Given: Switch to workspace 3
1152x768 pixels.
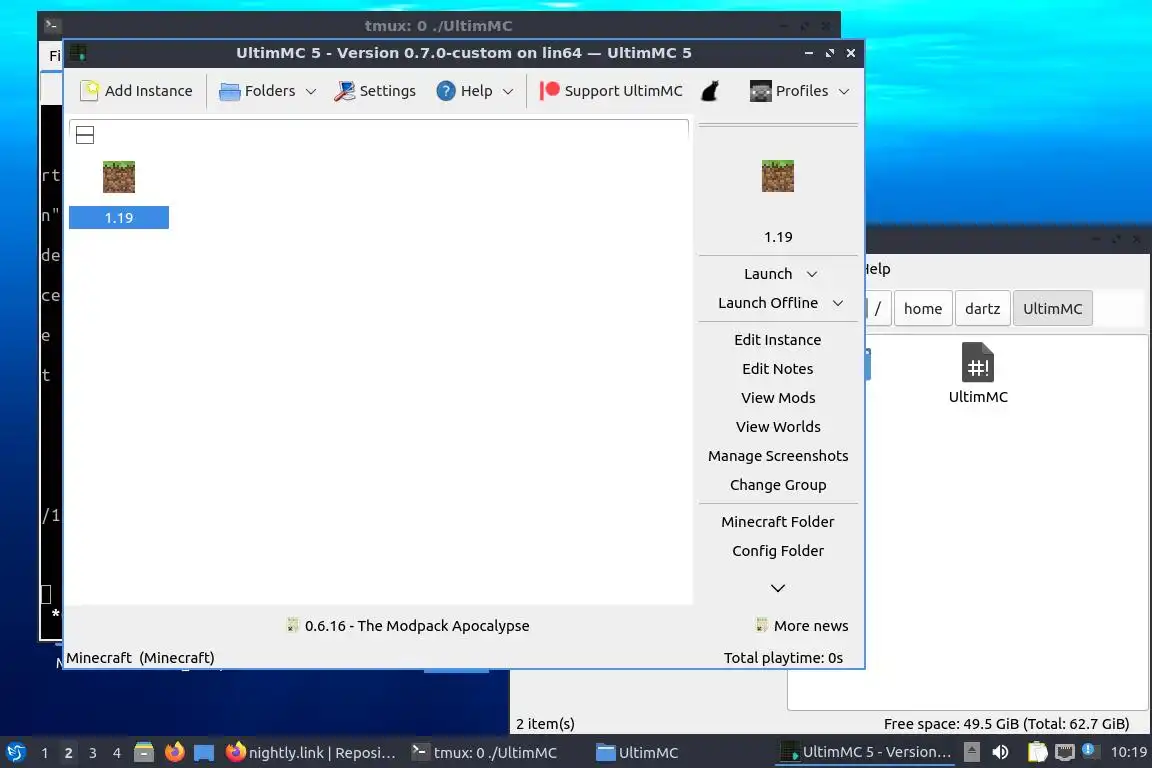Looking at the screenshot, I should (x=93, y=753).
